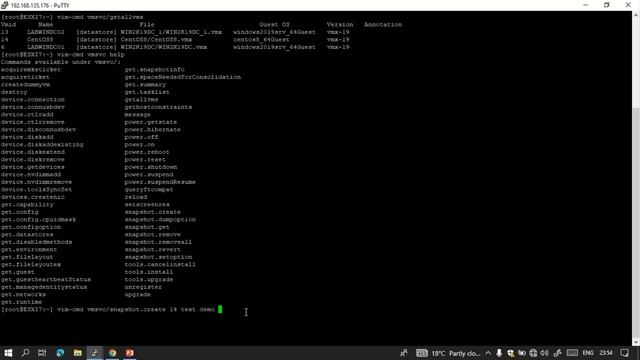Click the pen/link tray icon beside volume
The image size is (640, 360).
coord(558,353)
